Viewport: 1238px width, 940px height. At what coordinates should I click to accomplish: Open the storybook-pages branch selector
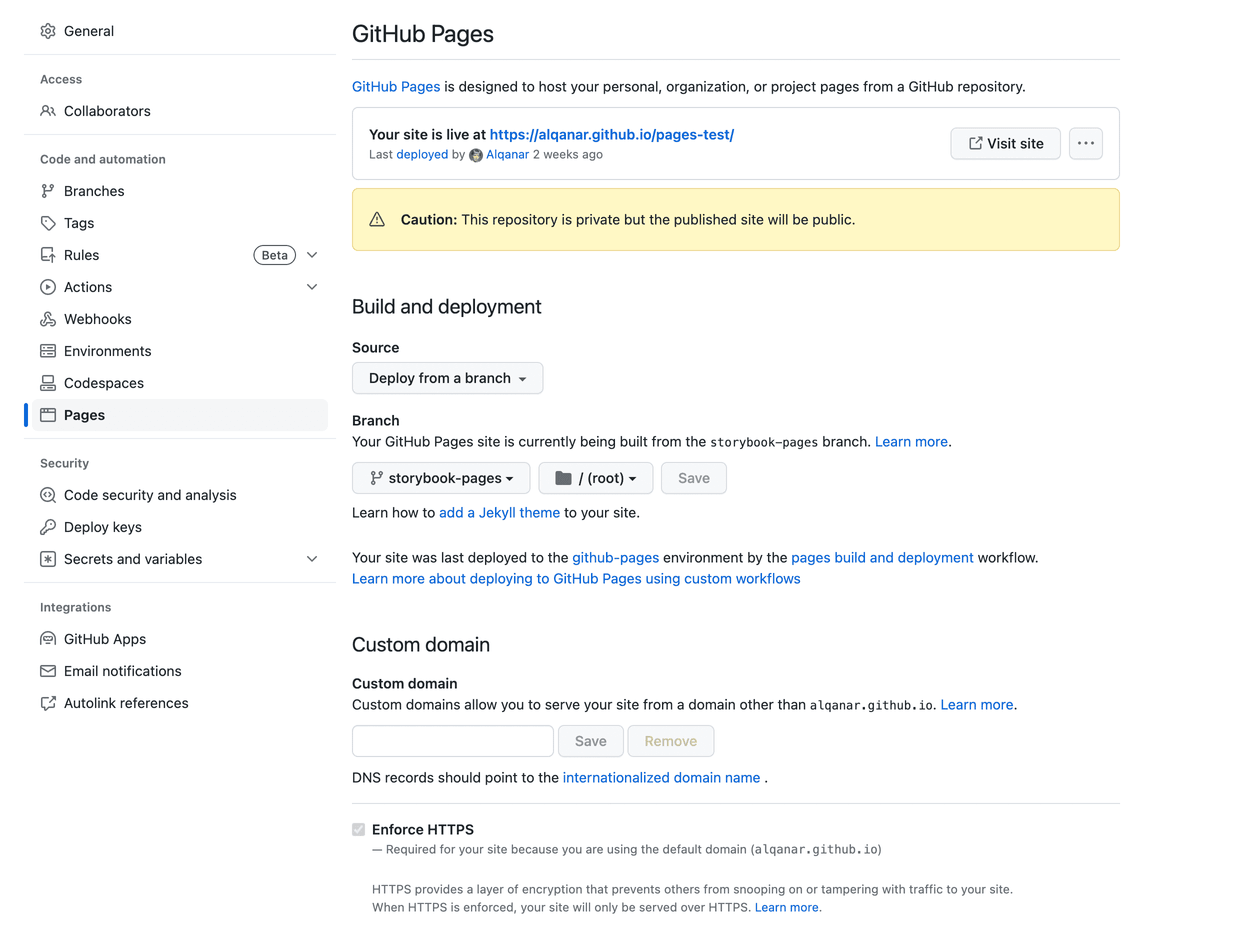(x=440, y=478)
